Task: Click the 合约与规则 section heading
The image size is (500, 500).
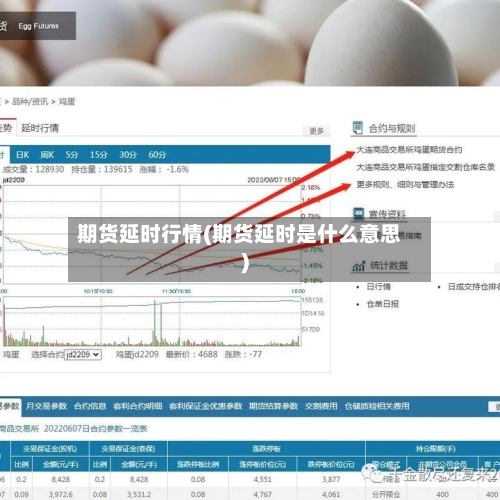Action: coord(392,128)
